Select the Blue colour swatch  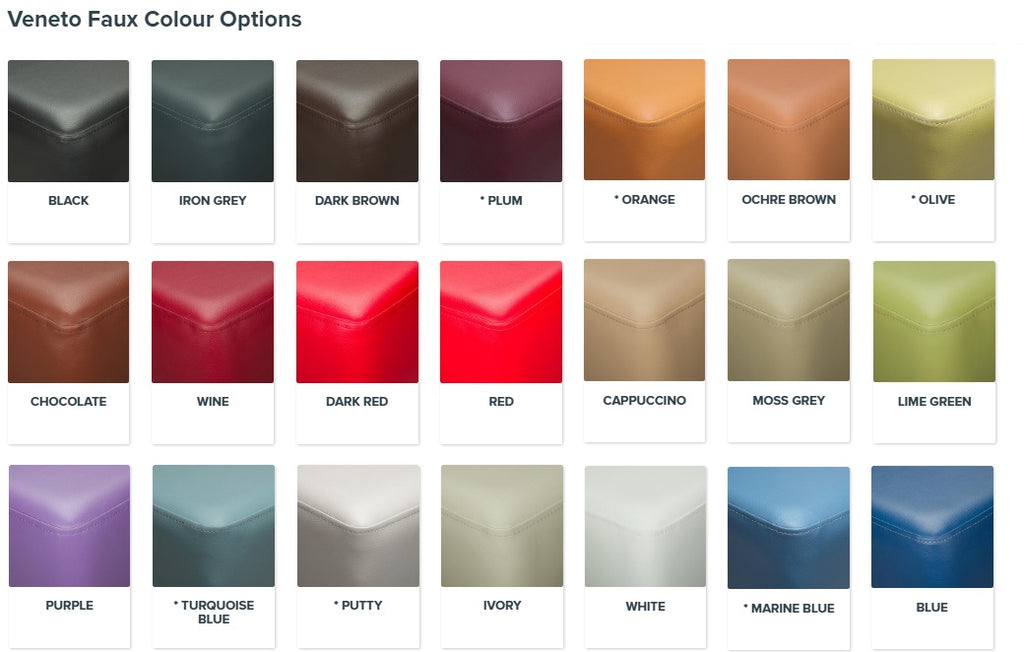pos(933,527)
